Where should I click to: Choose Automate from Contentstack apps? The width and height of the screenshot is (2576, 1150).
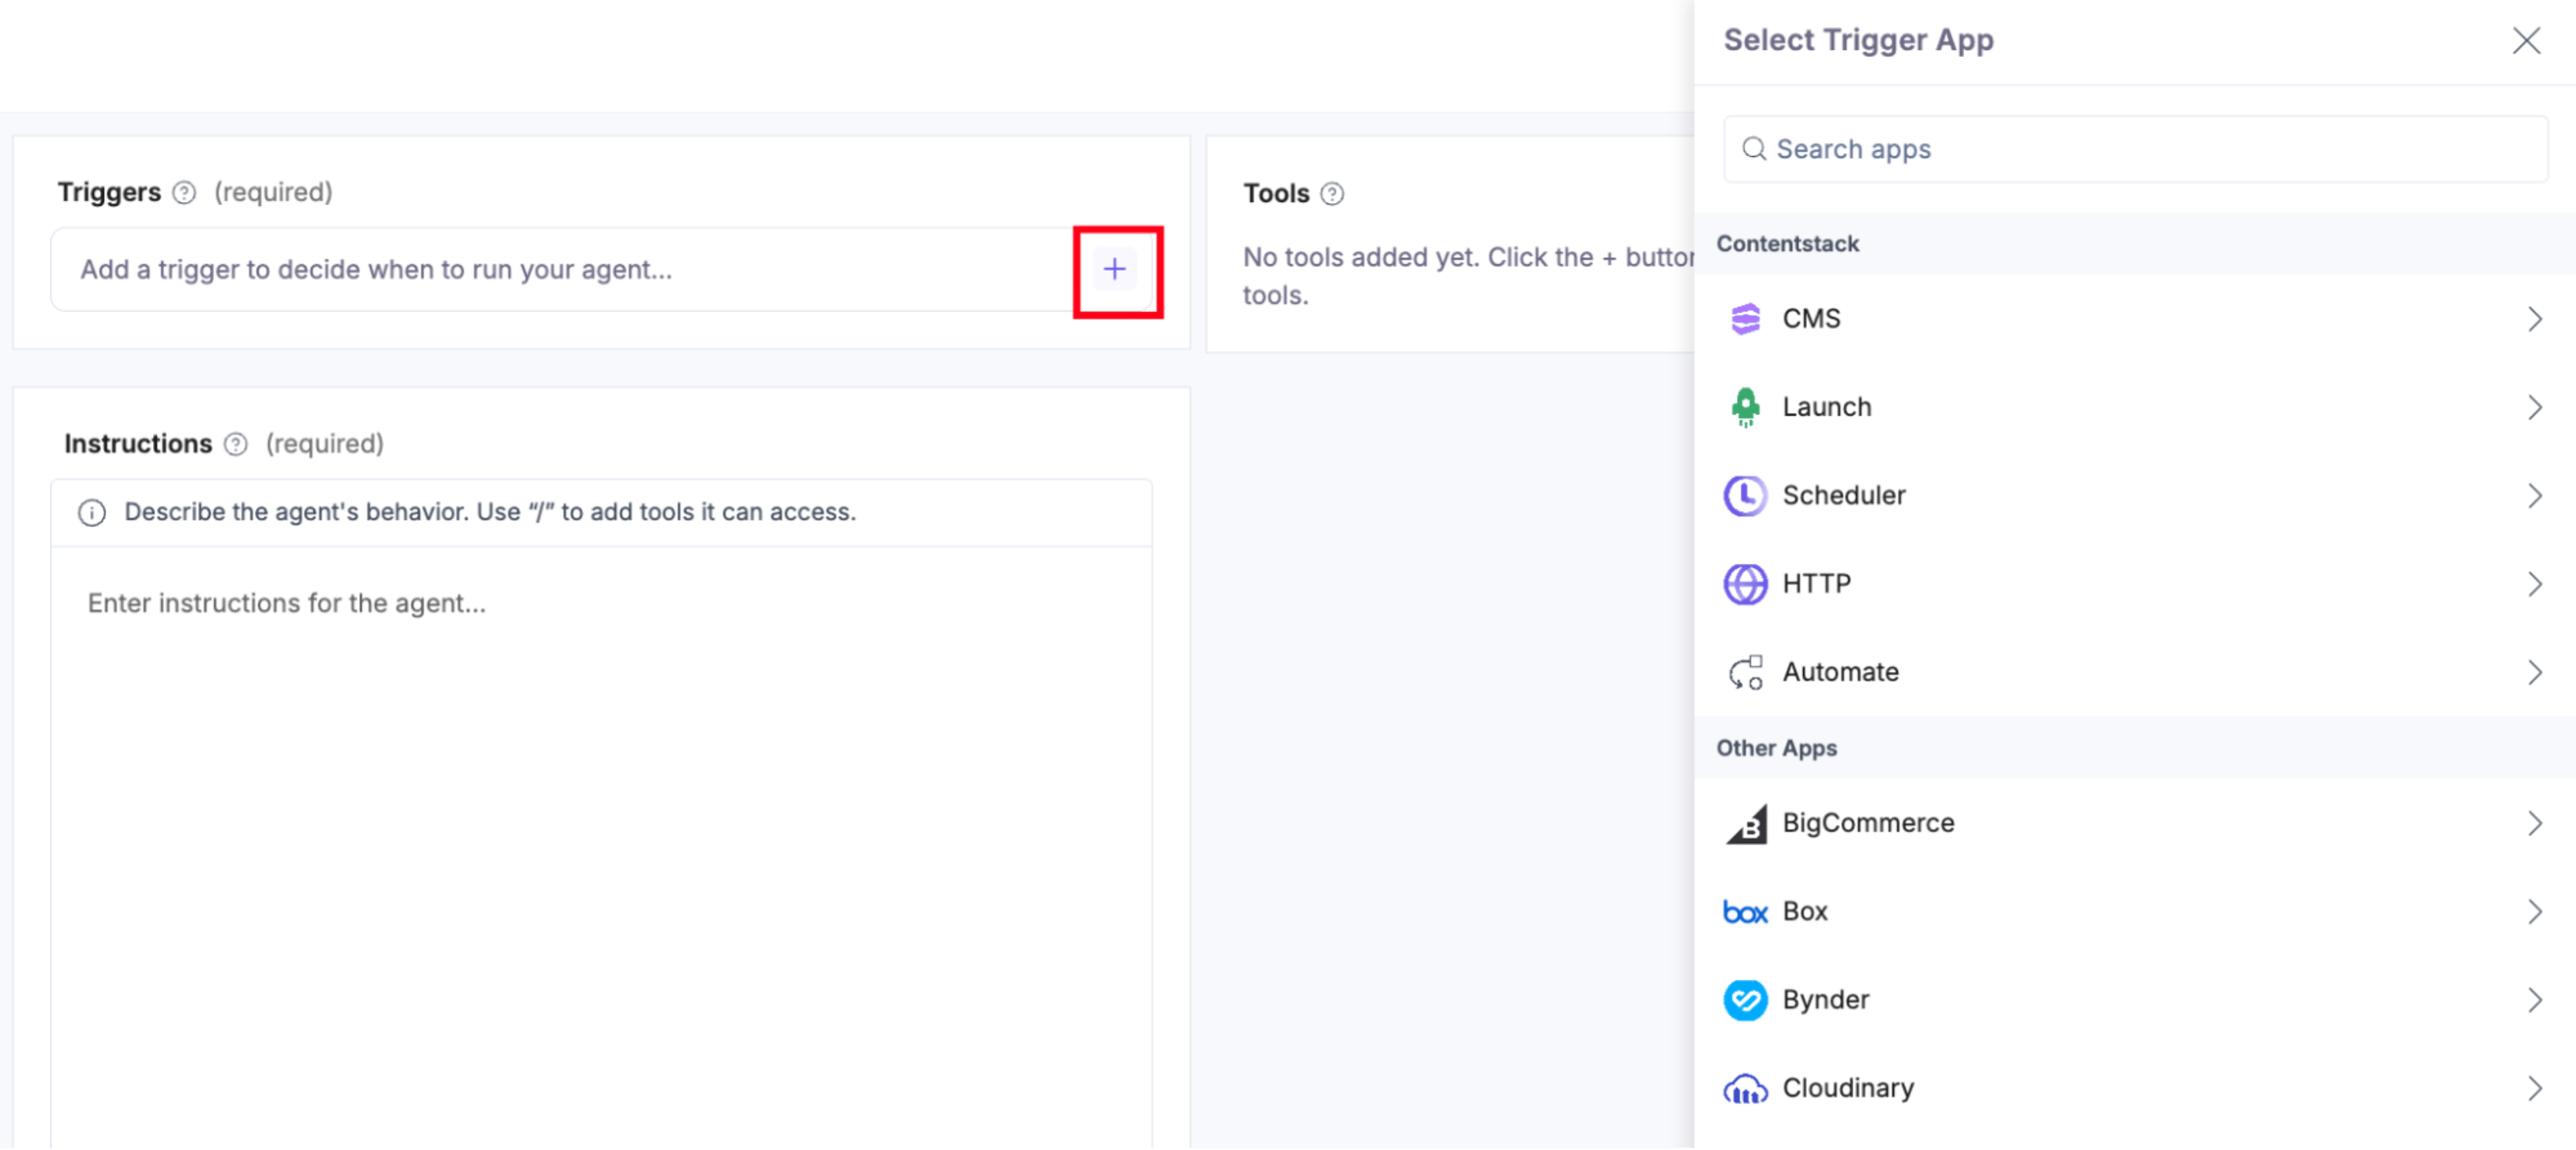pos(2135,672)
